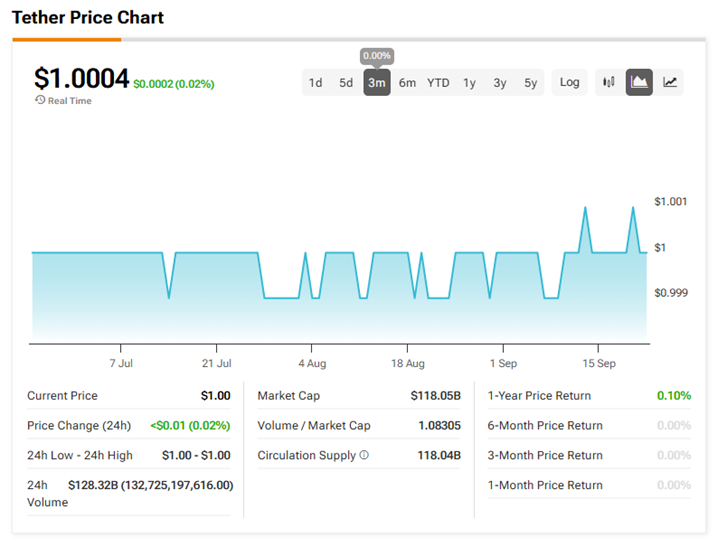Screen dimensions: 718x547
Task: Click the 6-Month Price Return label
Action: [545, 425]
